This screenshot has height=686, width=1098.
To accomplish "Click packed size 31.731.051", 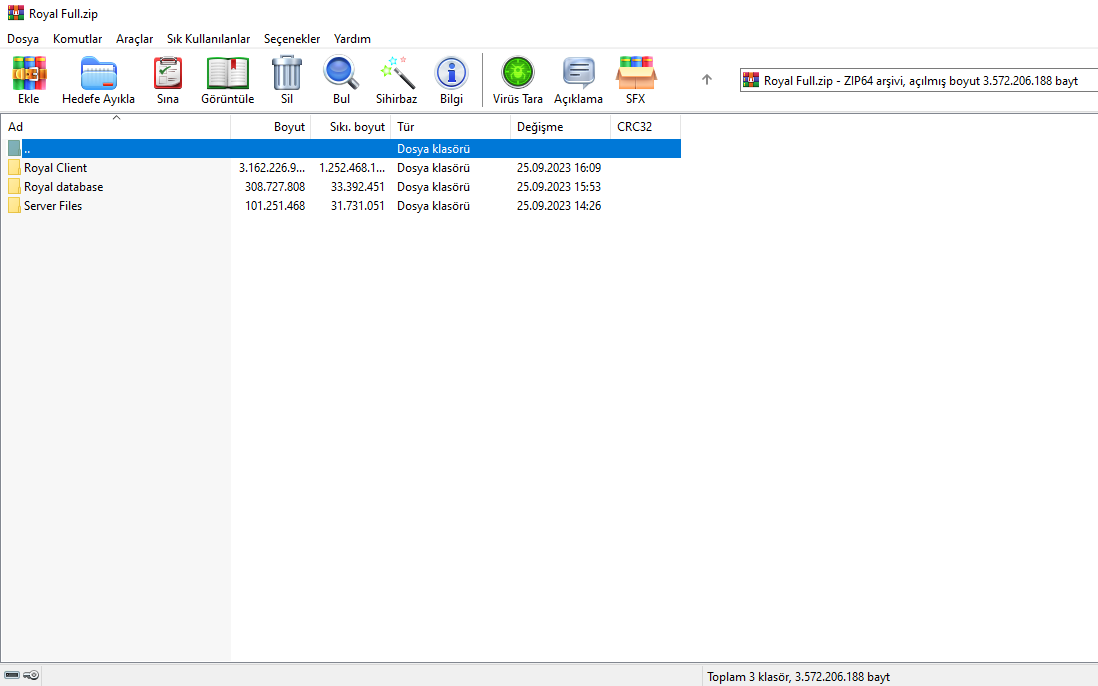I will coord(358,205).
